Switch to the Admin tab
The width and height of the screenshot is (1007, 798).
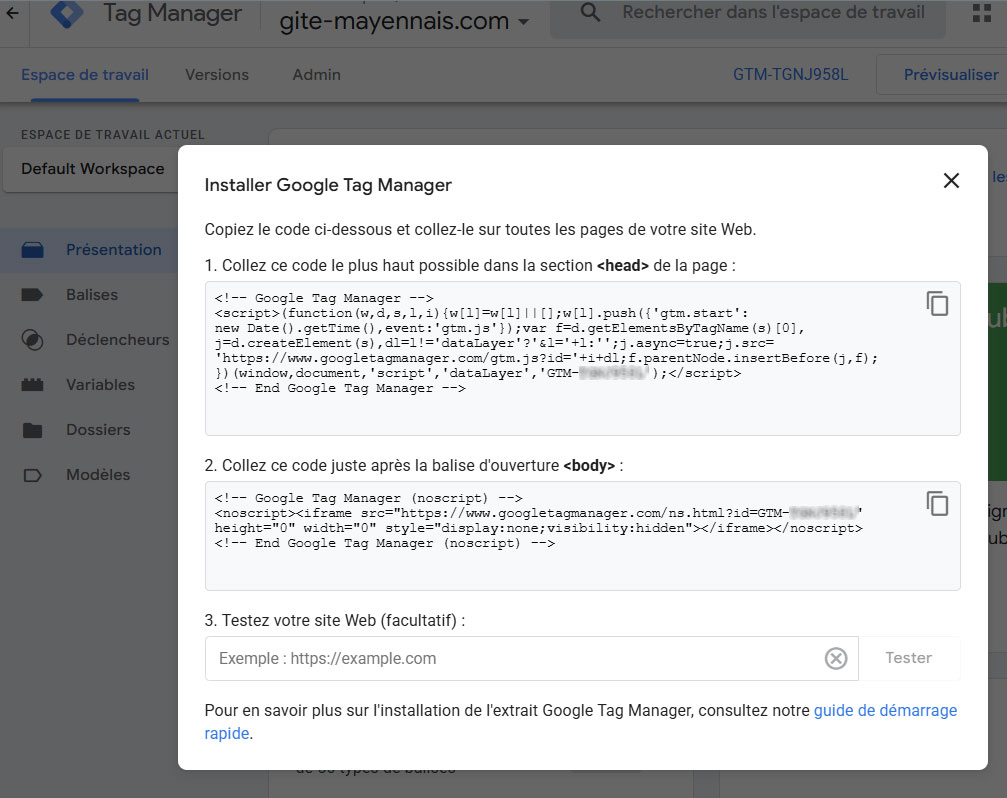click(x=316, y=75)
